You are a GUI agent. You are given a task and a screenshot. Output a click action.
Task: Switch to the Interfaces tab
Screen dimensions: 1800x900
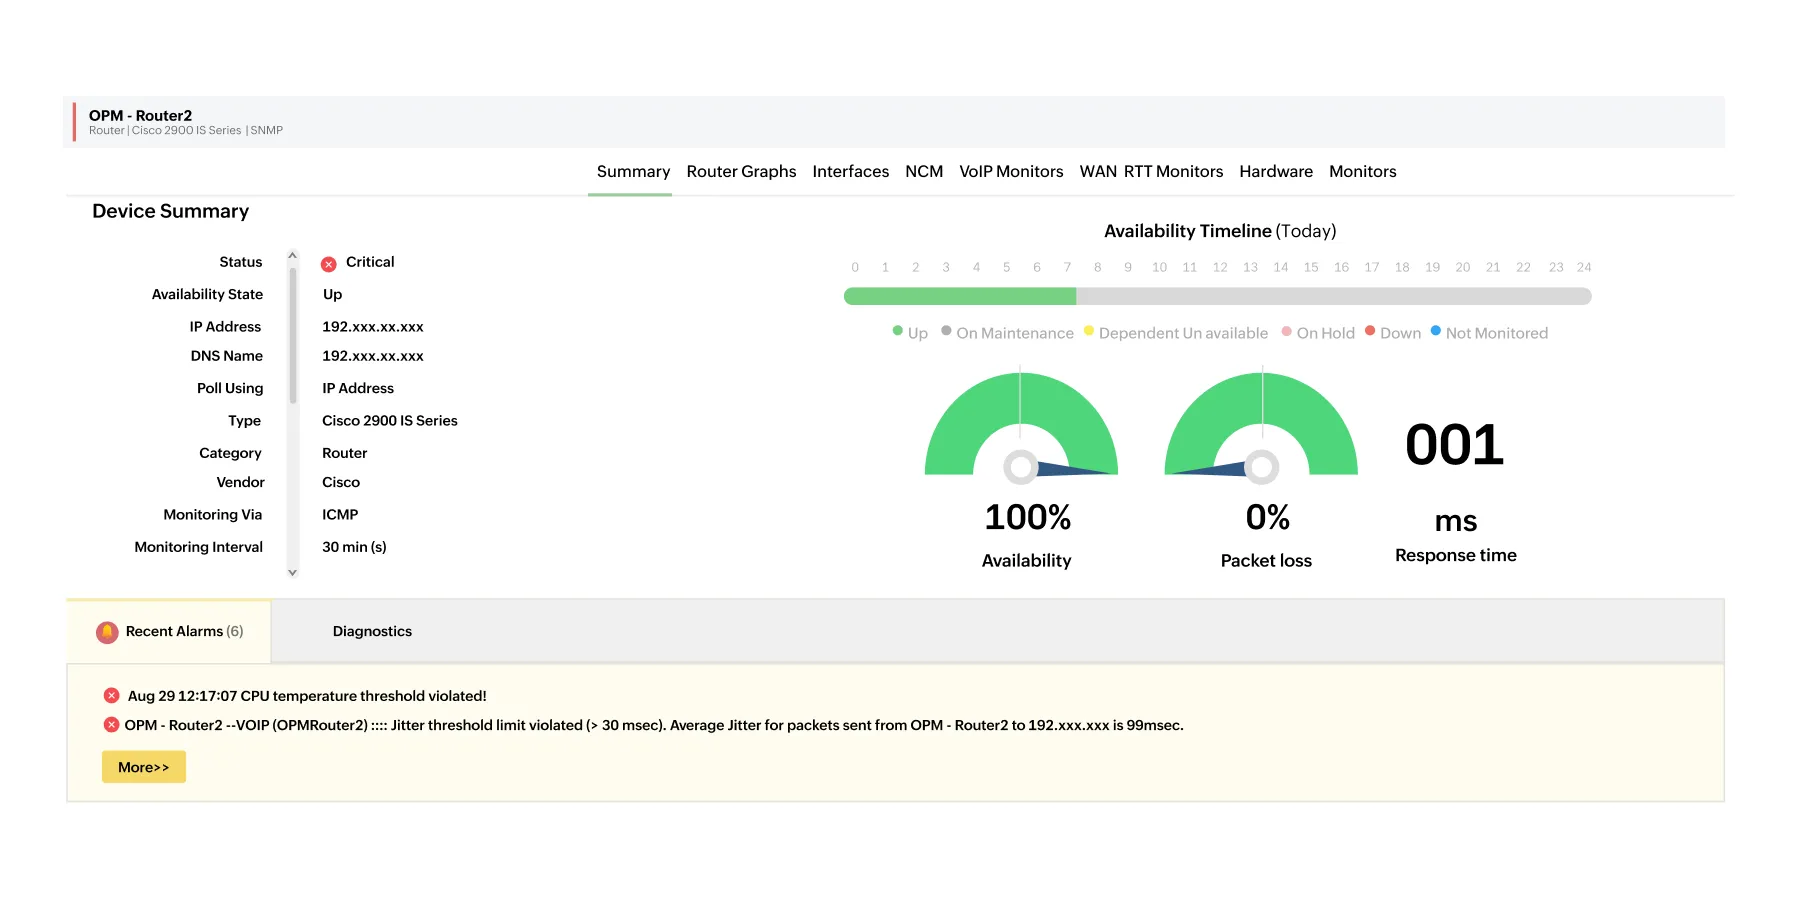850,172
